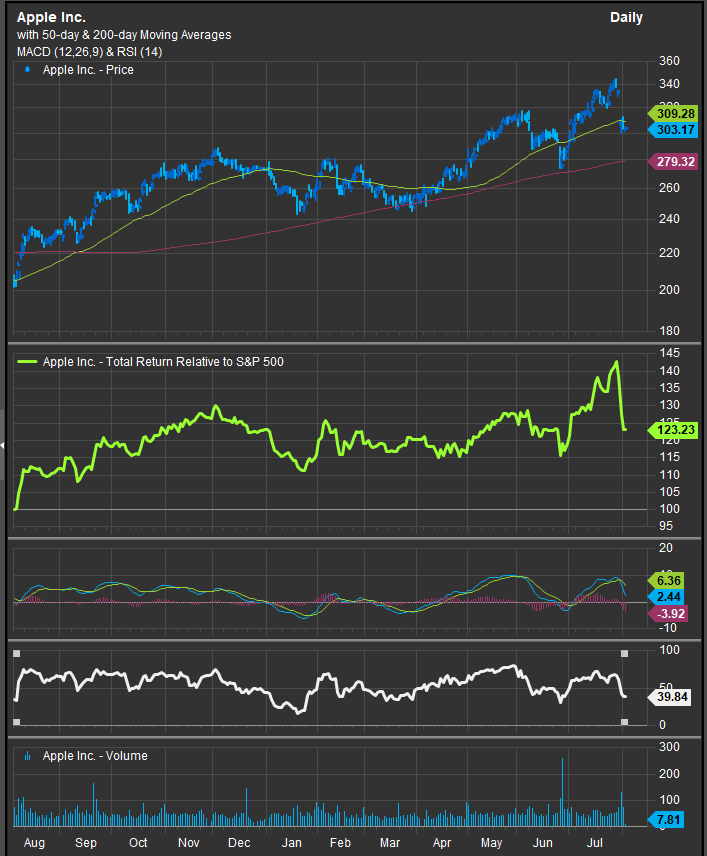Select the top-right handle square of the RSI panel
Viewport: 707px width, 856px height.
625,653
